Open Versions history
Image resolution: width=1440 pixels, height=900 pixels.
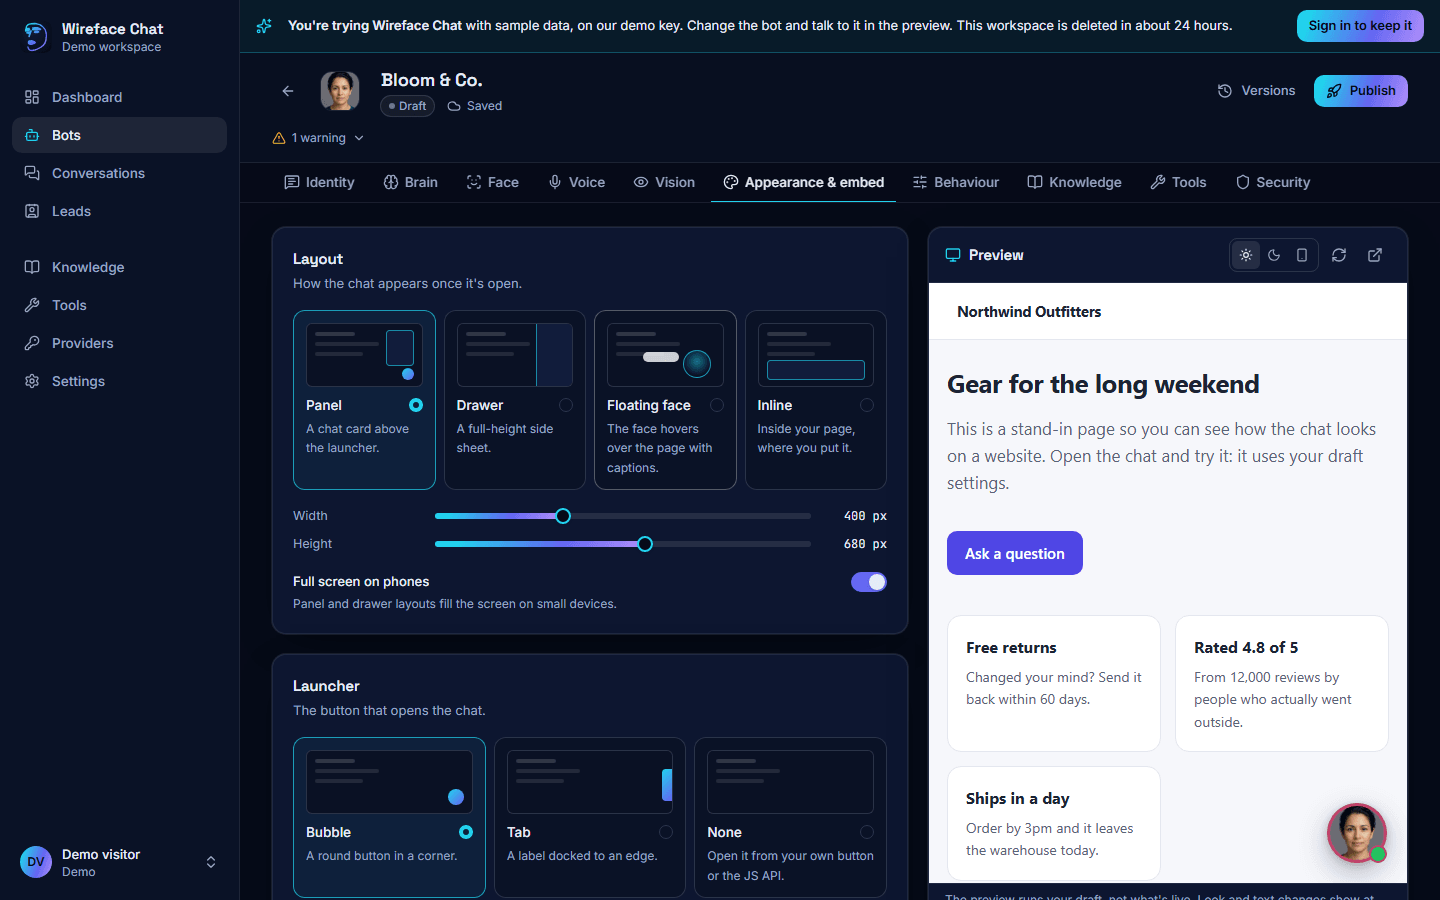tap(1256, 91)
